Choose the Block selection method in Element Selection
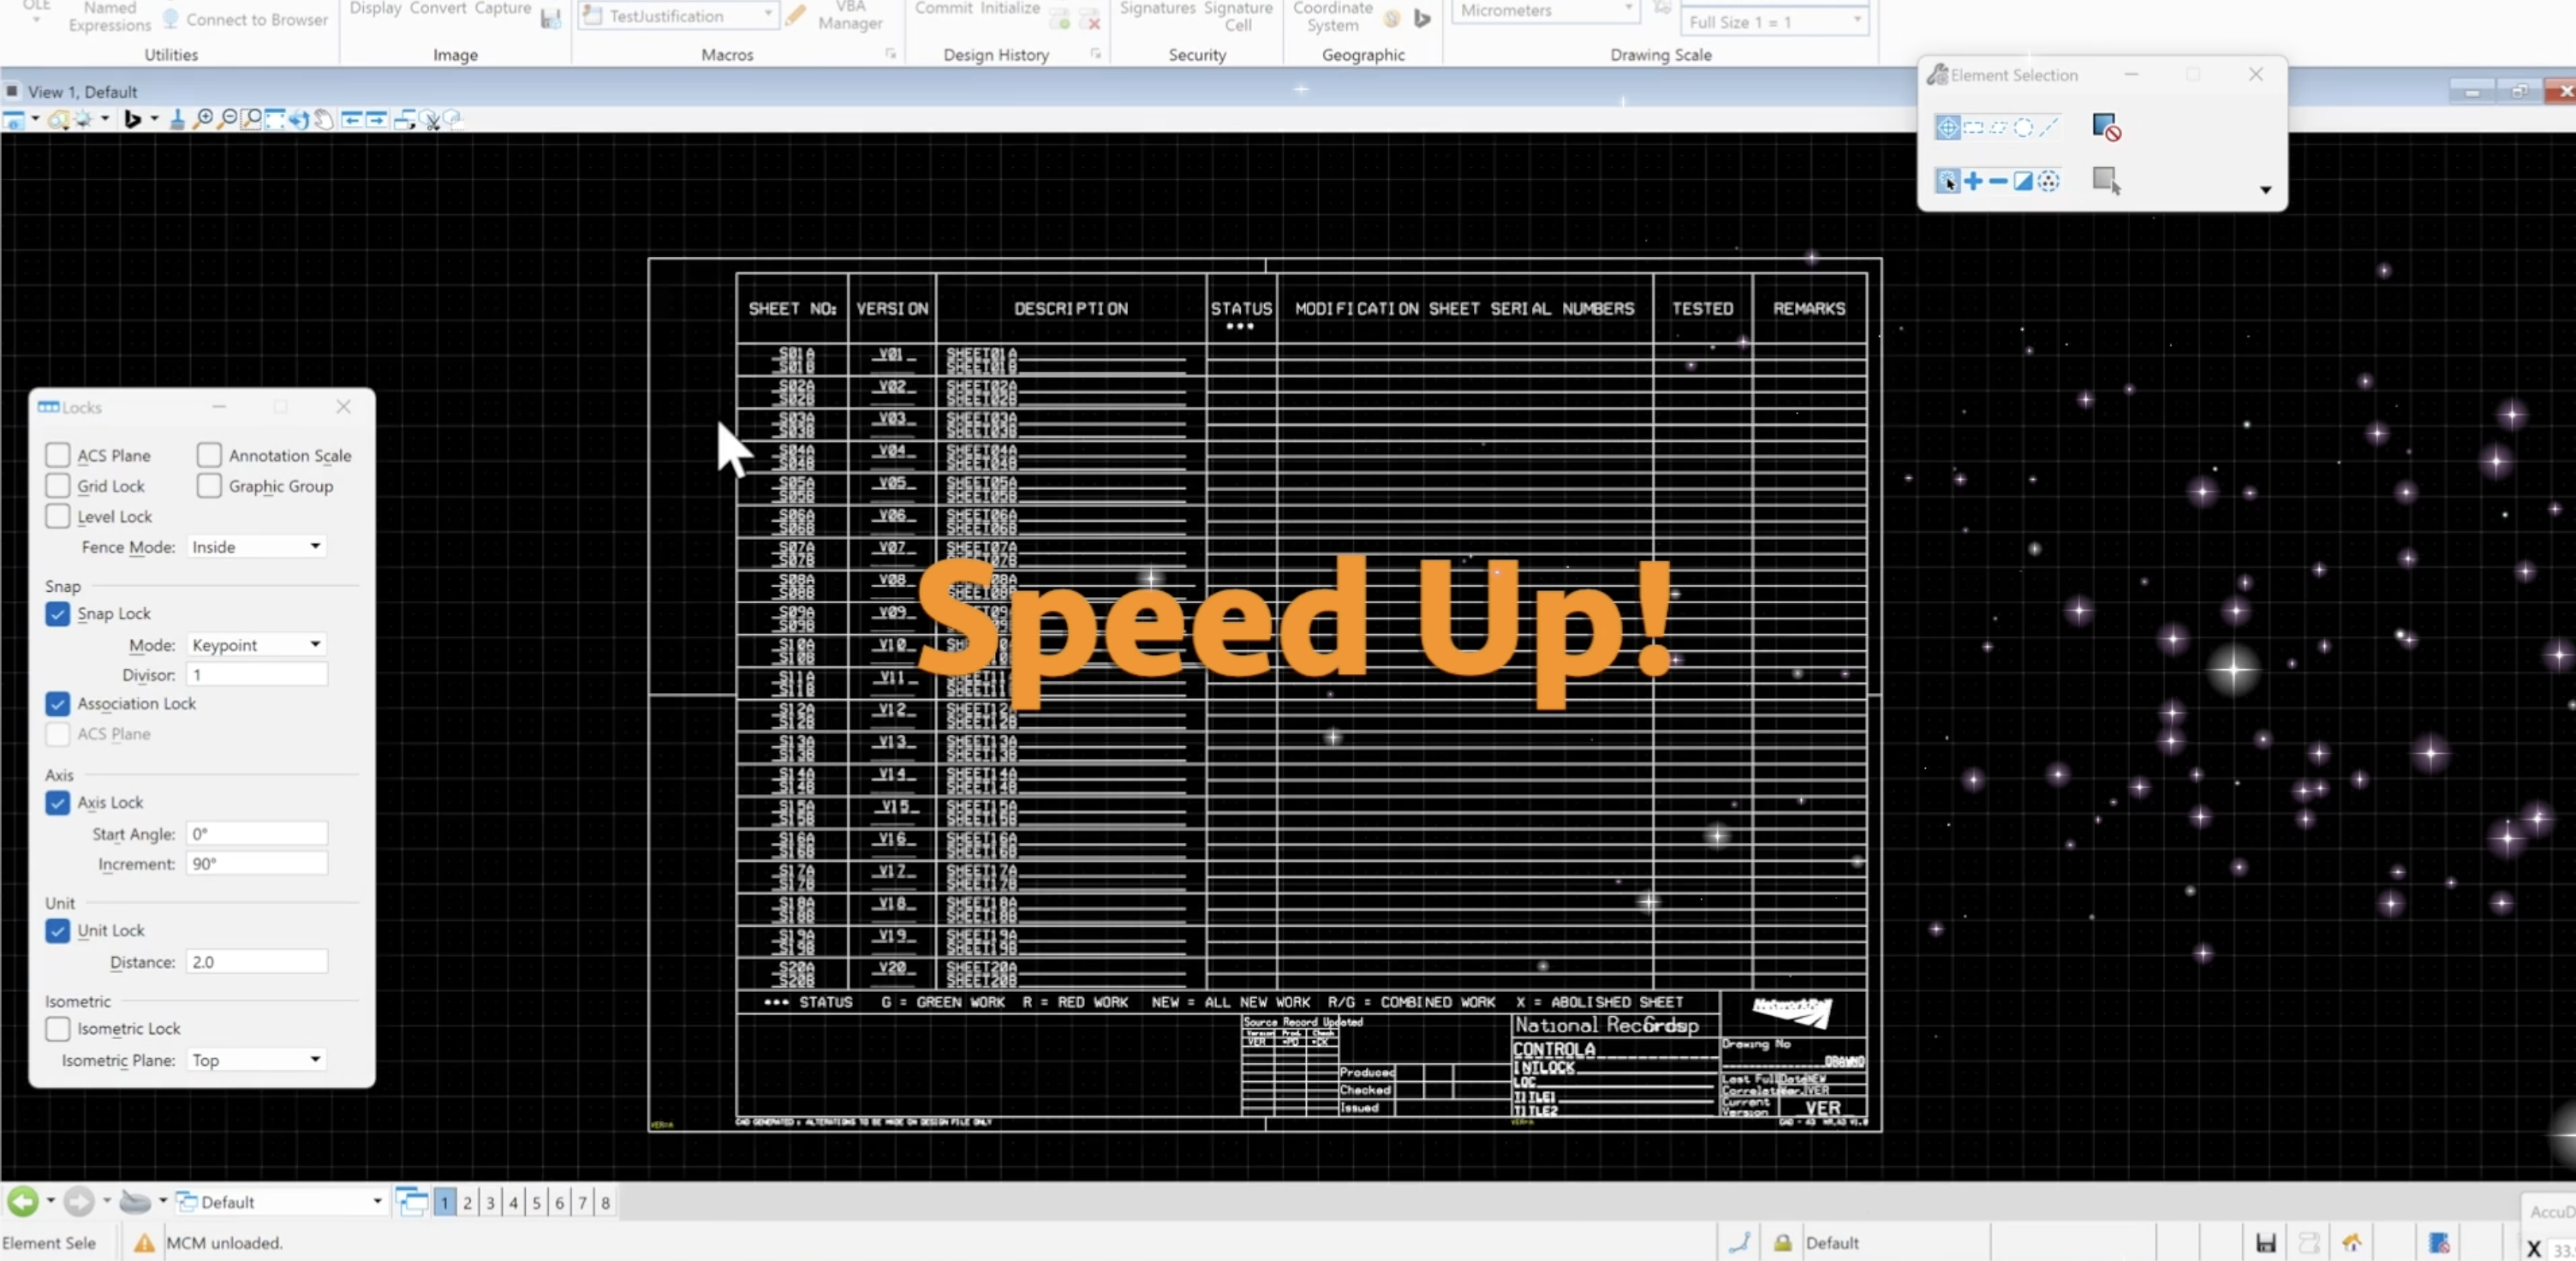Screen dimensions: 2576x1261 [1974, 128]
